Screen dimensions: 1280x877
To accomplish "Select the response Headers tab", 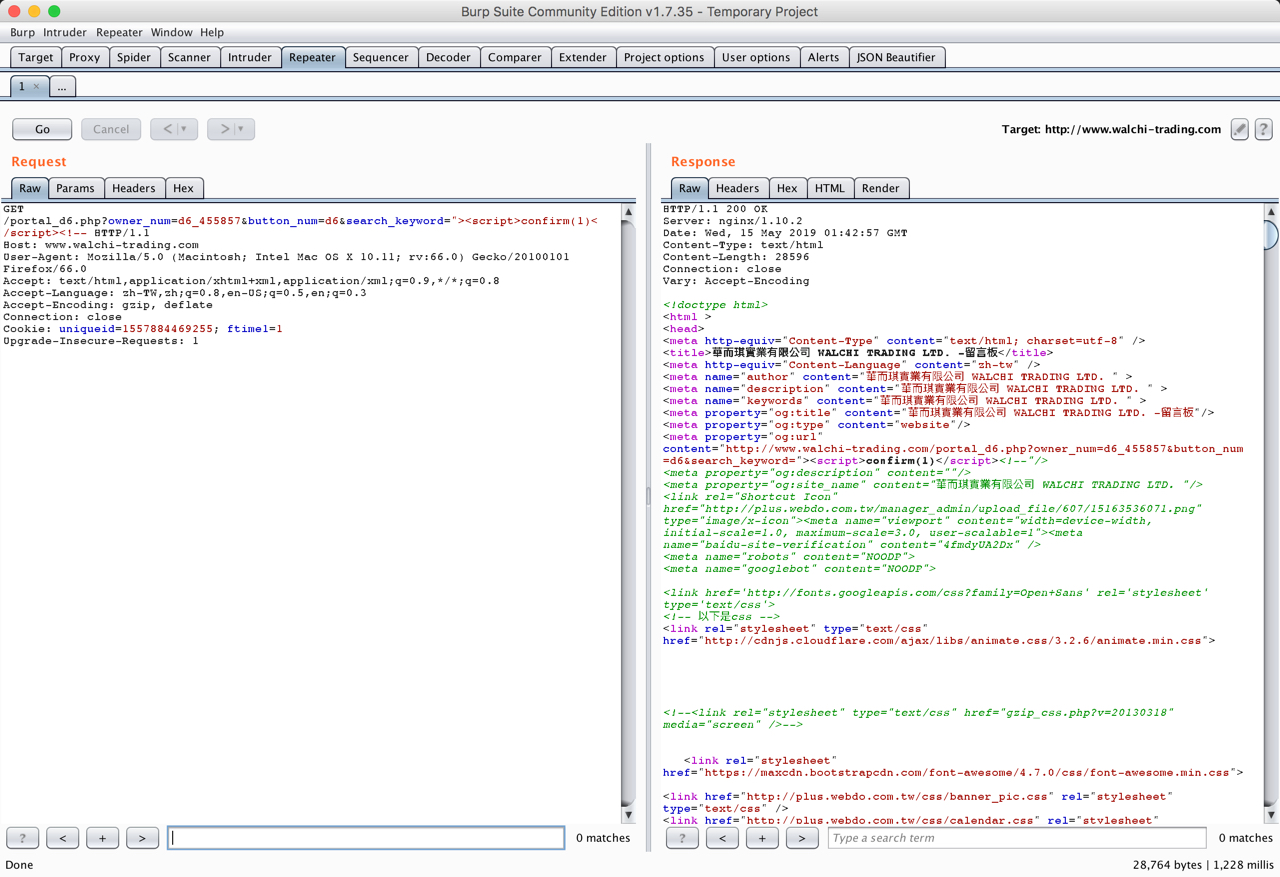I will coord(737,188).
